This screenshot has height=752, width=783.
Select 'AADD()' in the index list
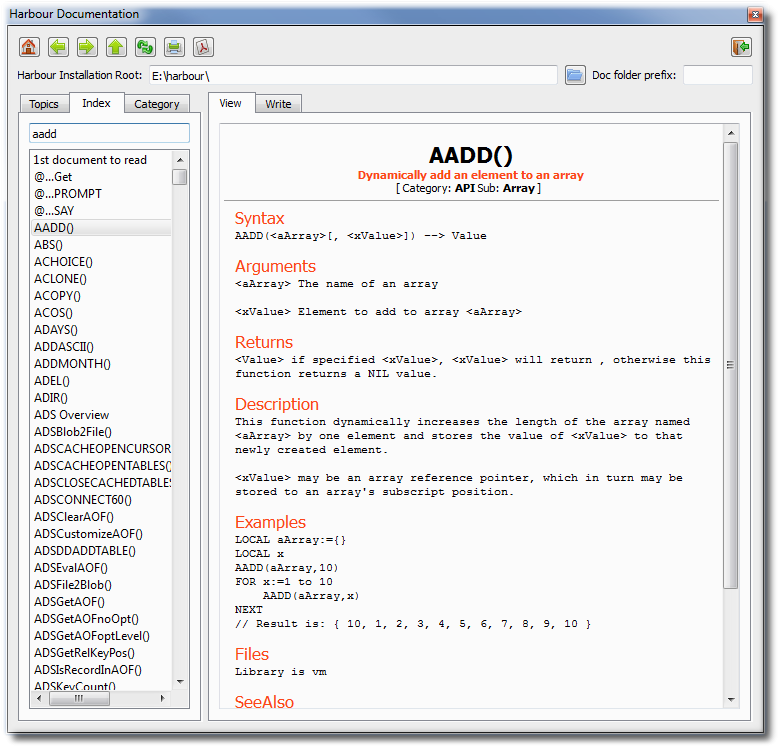click(101, 228)
